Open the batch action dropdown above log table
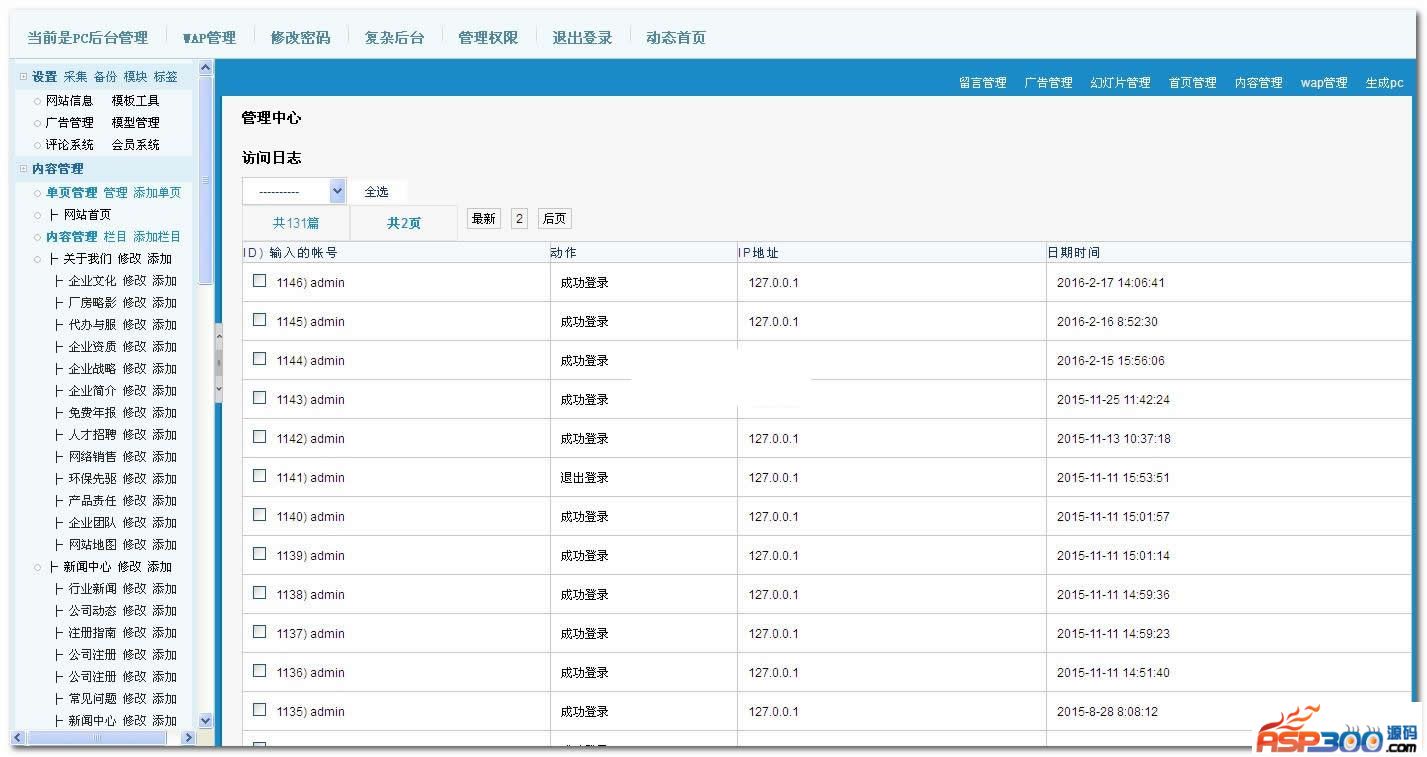This screenshot has width=1427, height=757. coord(294,191)
